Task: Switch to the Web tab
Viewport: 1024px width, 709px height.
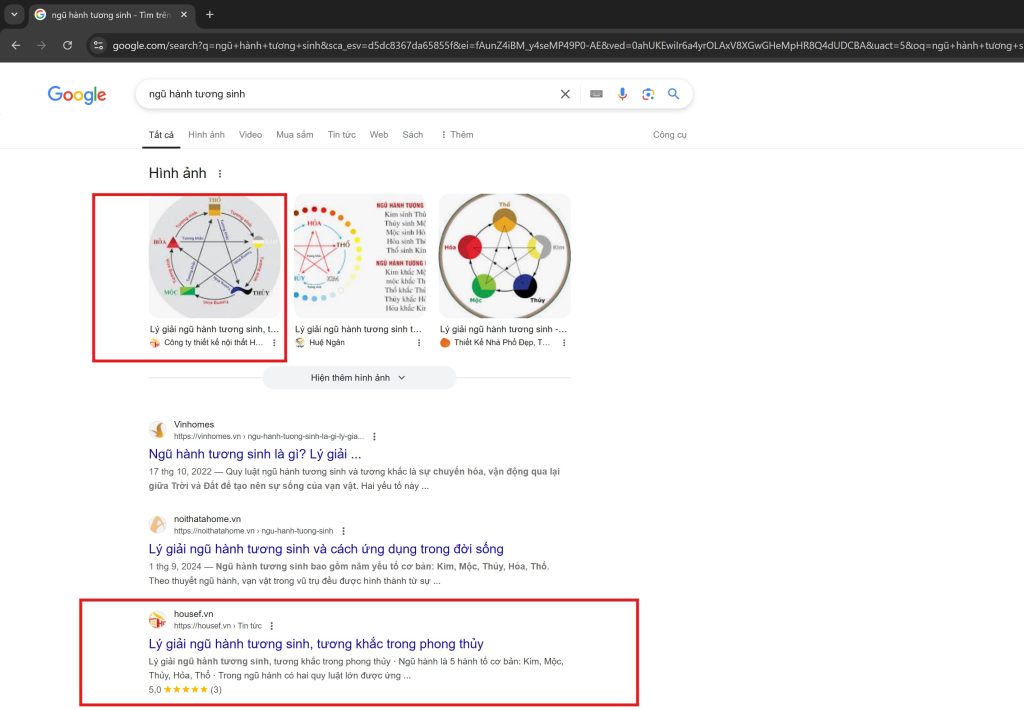Action: (x=379, y=134)
